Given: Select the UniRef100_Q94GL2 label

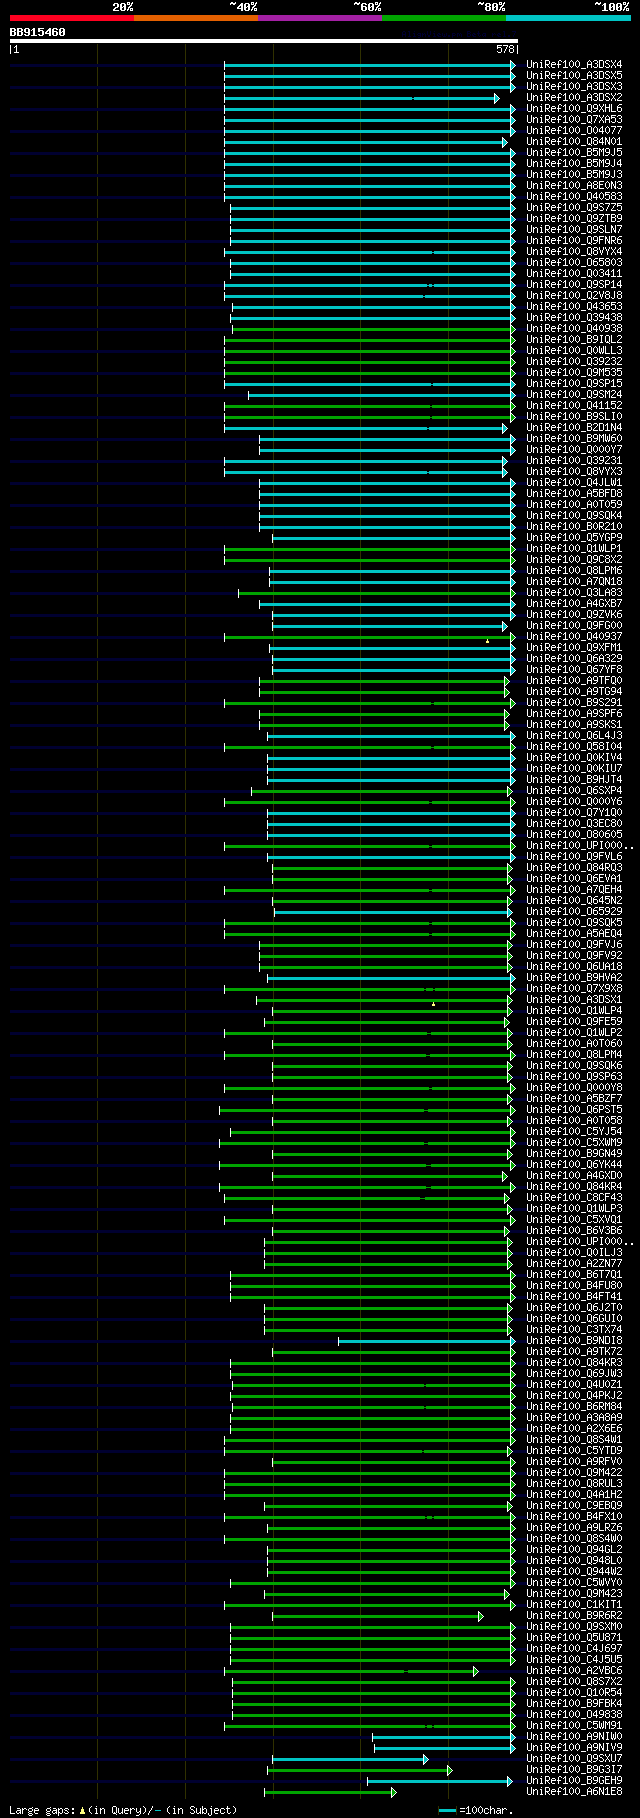Looking at the screenshot, I should pos(574,1550).
